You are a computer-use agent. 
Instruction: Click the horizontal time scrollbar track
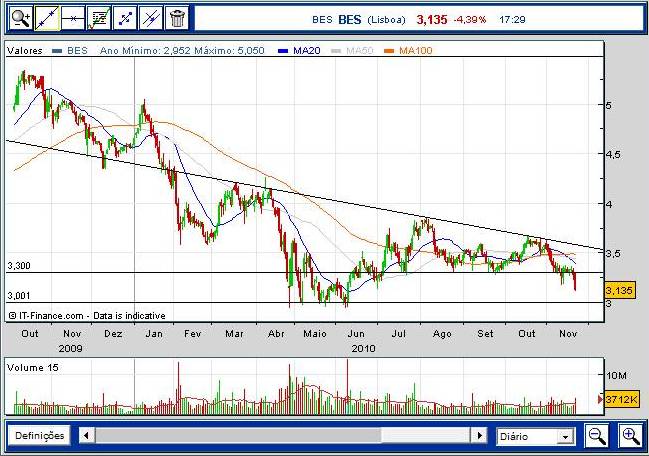pos(283,436)
